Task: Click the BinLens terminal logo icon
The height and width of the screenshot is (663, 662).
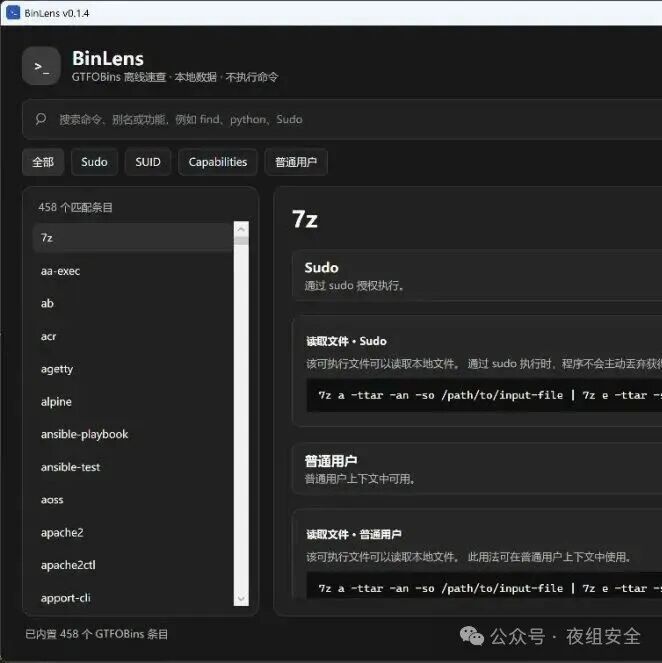Action: click(x=41, y=66)
